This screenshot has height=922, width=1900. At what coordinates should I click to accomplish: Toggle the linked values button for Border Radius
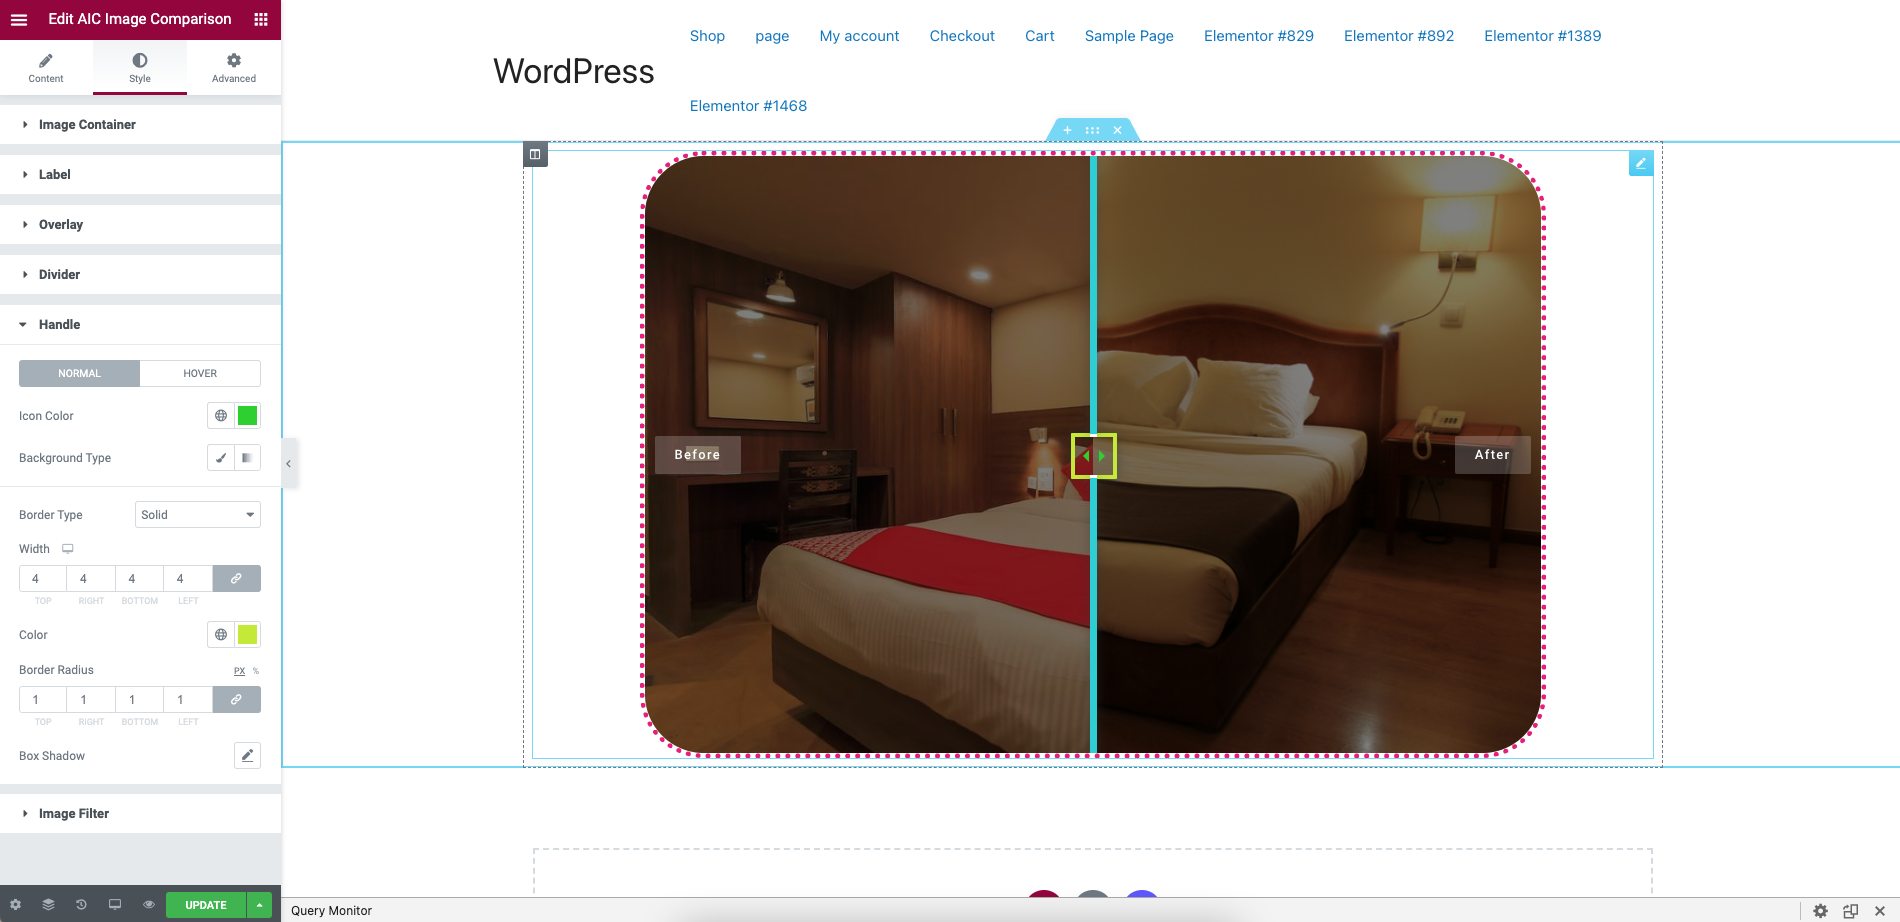pyautogui.click(x=236, y=700)
